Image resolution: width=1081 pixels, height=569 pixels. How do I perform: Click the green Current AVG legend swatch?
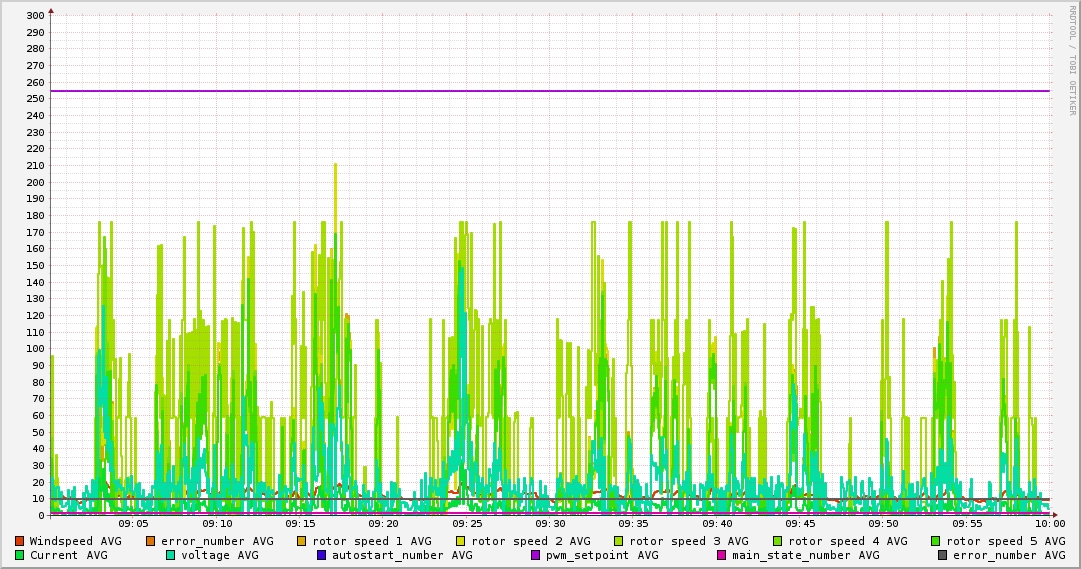19,555
